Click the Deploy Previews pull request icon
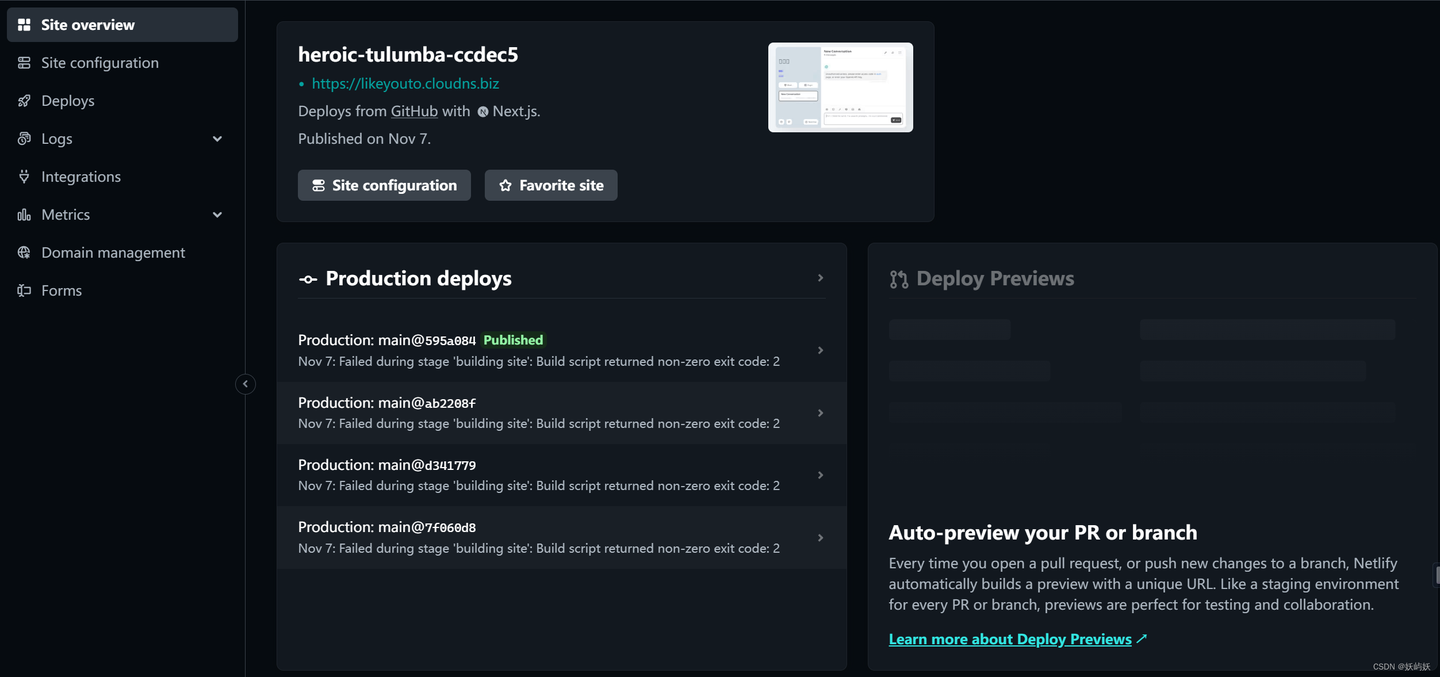 (899, 279)
